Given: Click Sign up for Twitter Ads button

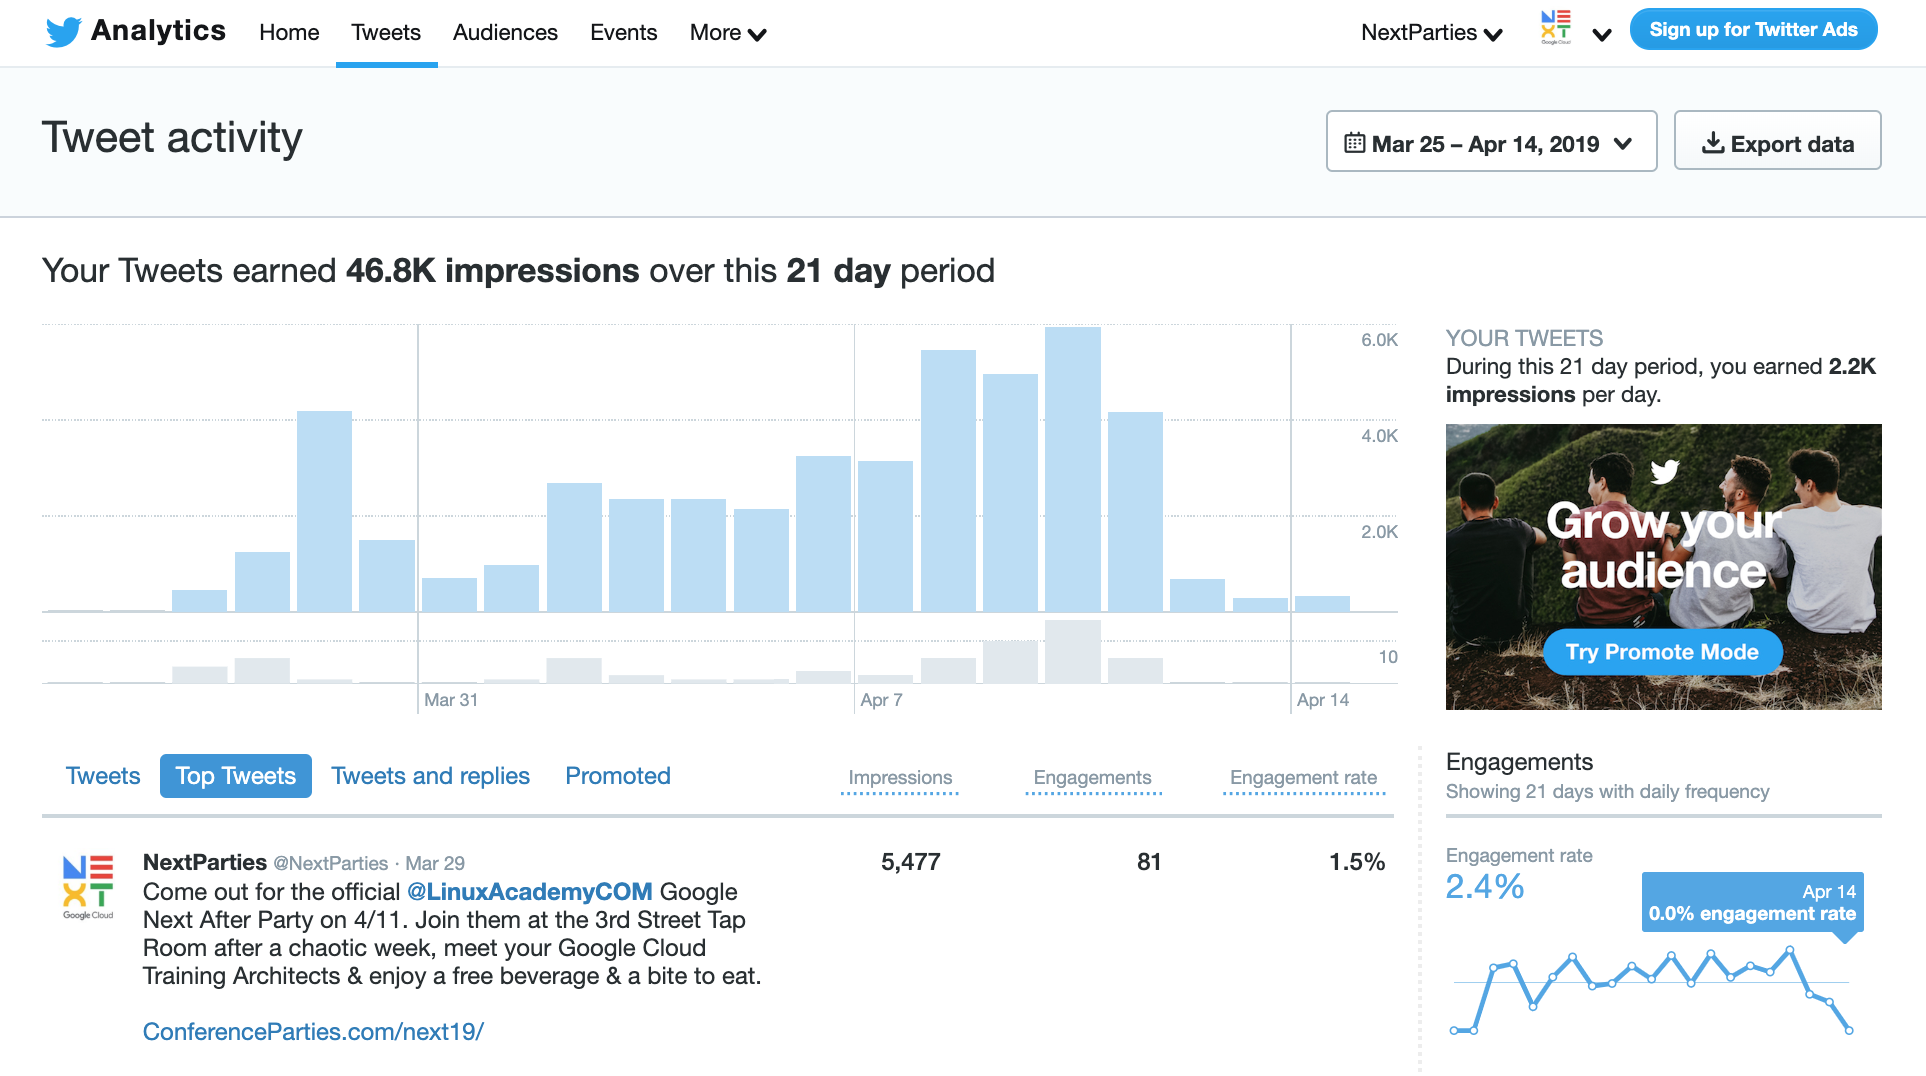Looking at the screenshot, I should [1753, 30].
